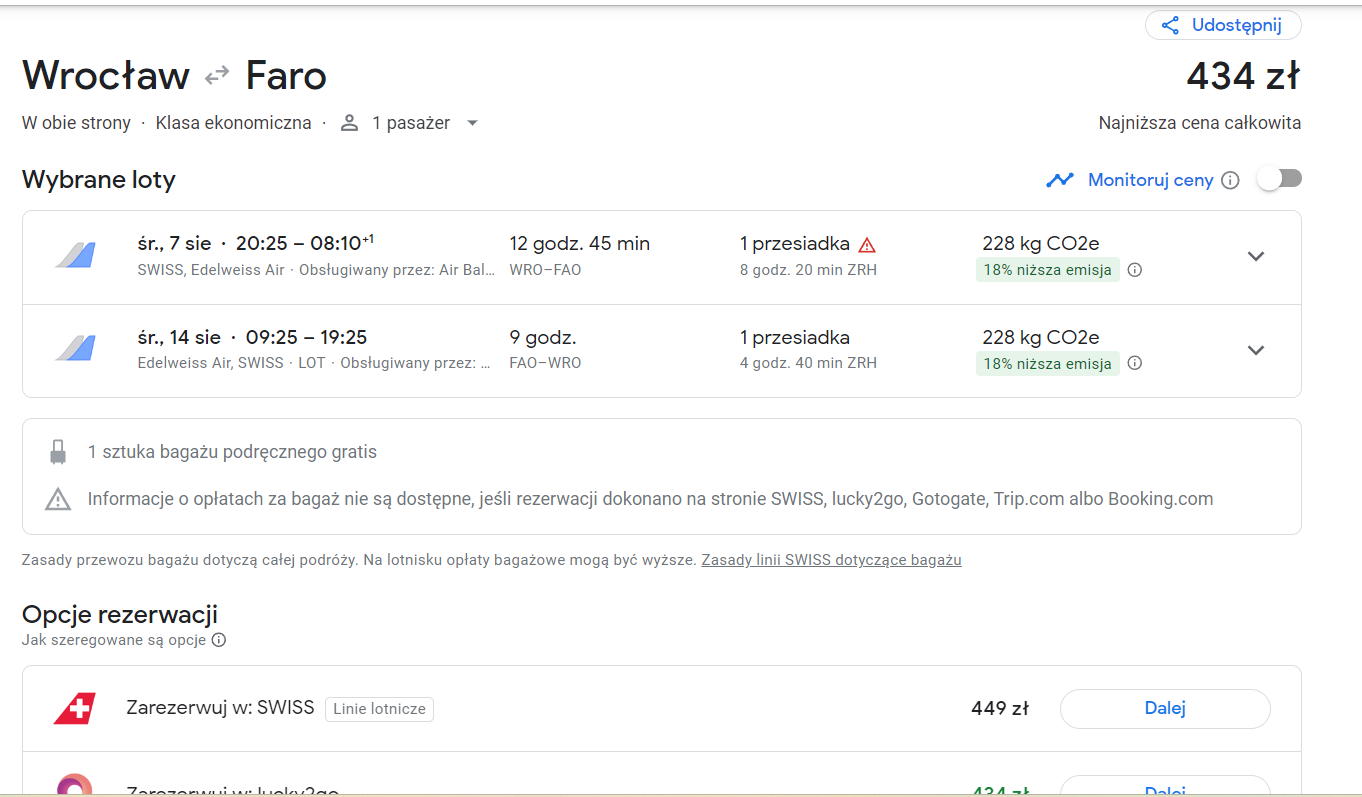The image size is (1362, 797).
Task: Click the Monitoruj ceny trend graph icon
Action: [1060, 180]
